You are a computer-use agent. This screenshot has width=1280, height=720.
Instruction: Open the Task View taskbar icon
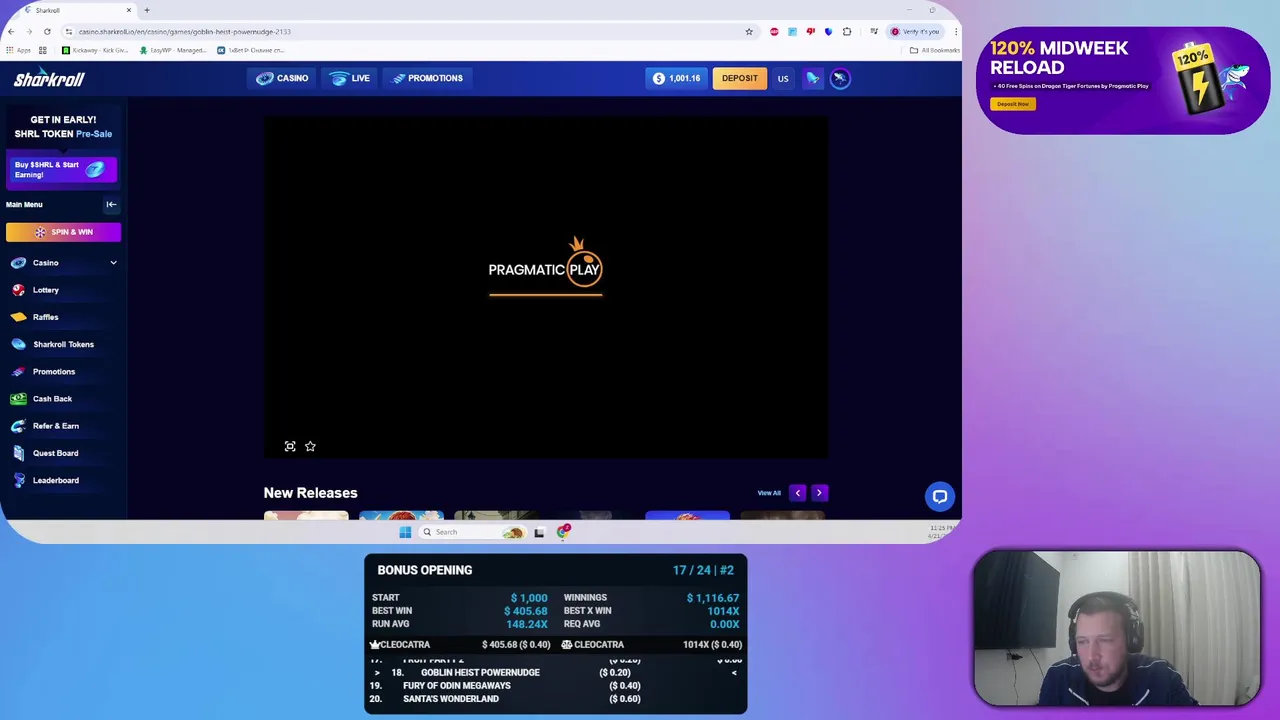click(x=539, y=532)
